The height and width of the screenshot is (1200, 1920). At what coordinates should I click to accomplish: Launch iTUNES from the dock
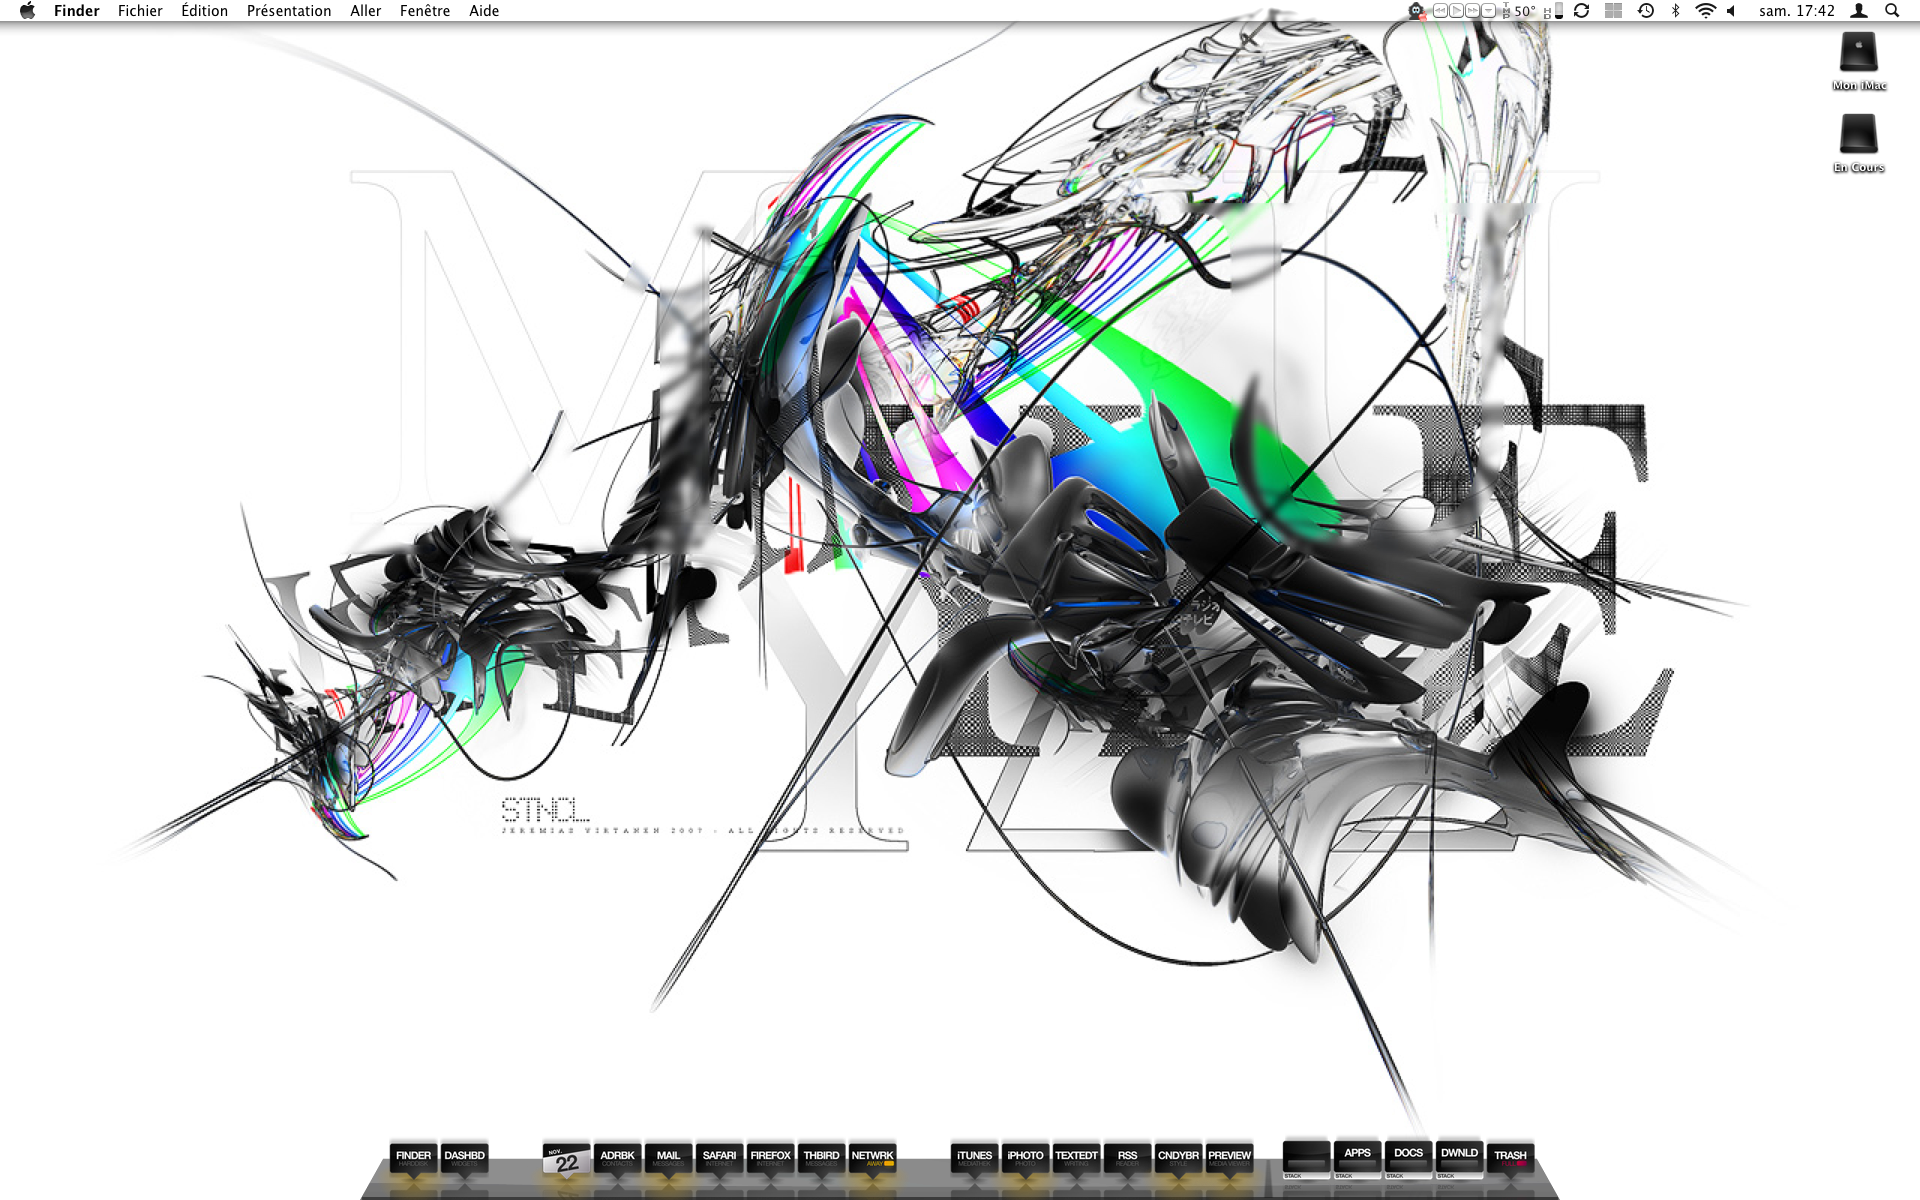tap(974, 1159)
